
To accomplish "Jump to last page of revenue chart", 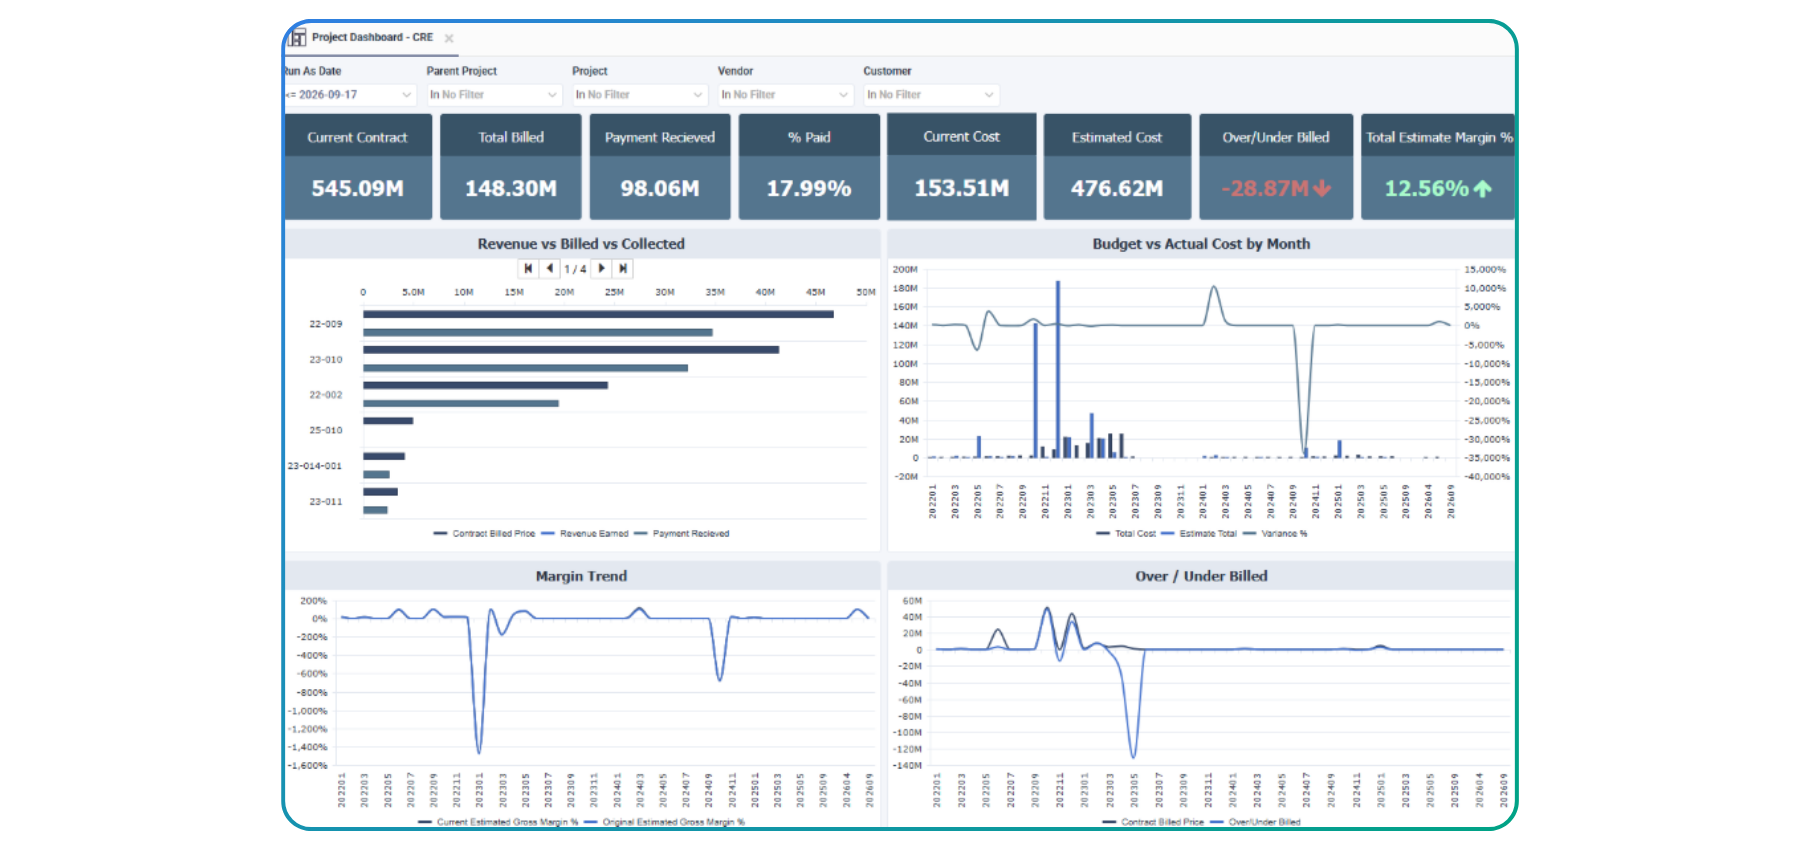I will (623, 268).
